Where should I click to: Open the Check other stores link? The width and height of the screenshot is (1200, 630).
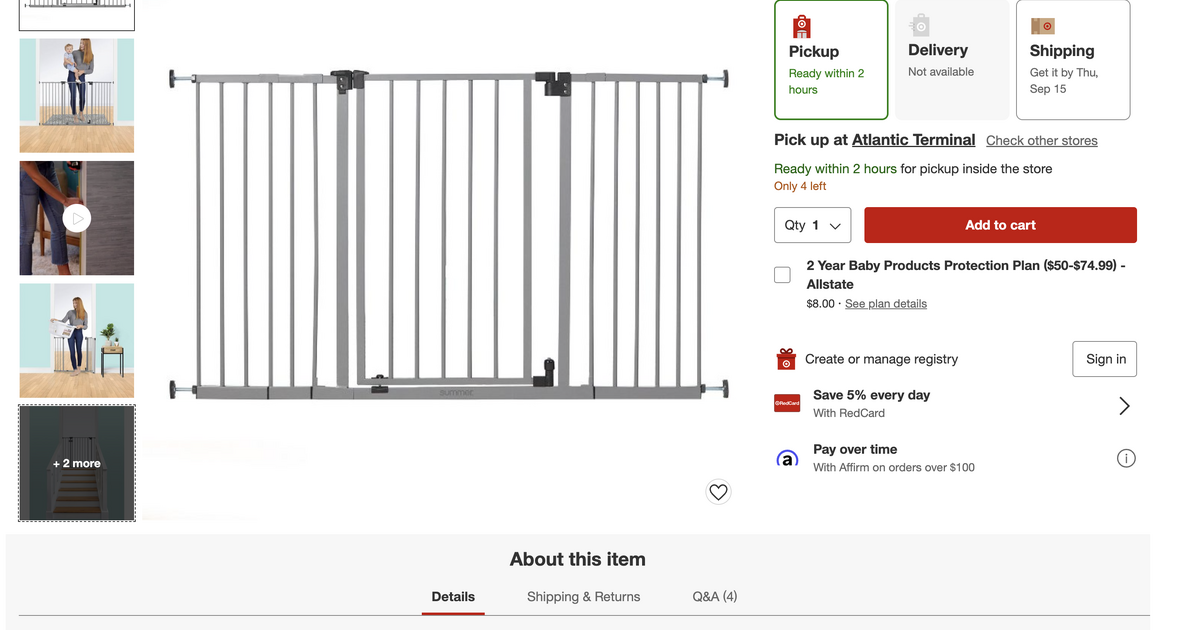1041,140
